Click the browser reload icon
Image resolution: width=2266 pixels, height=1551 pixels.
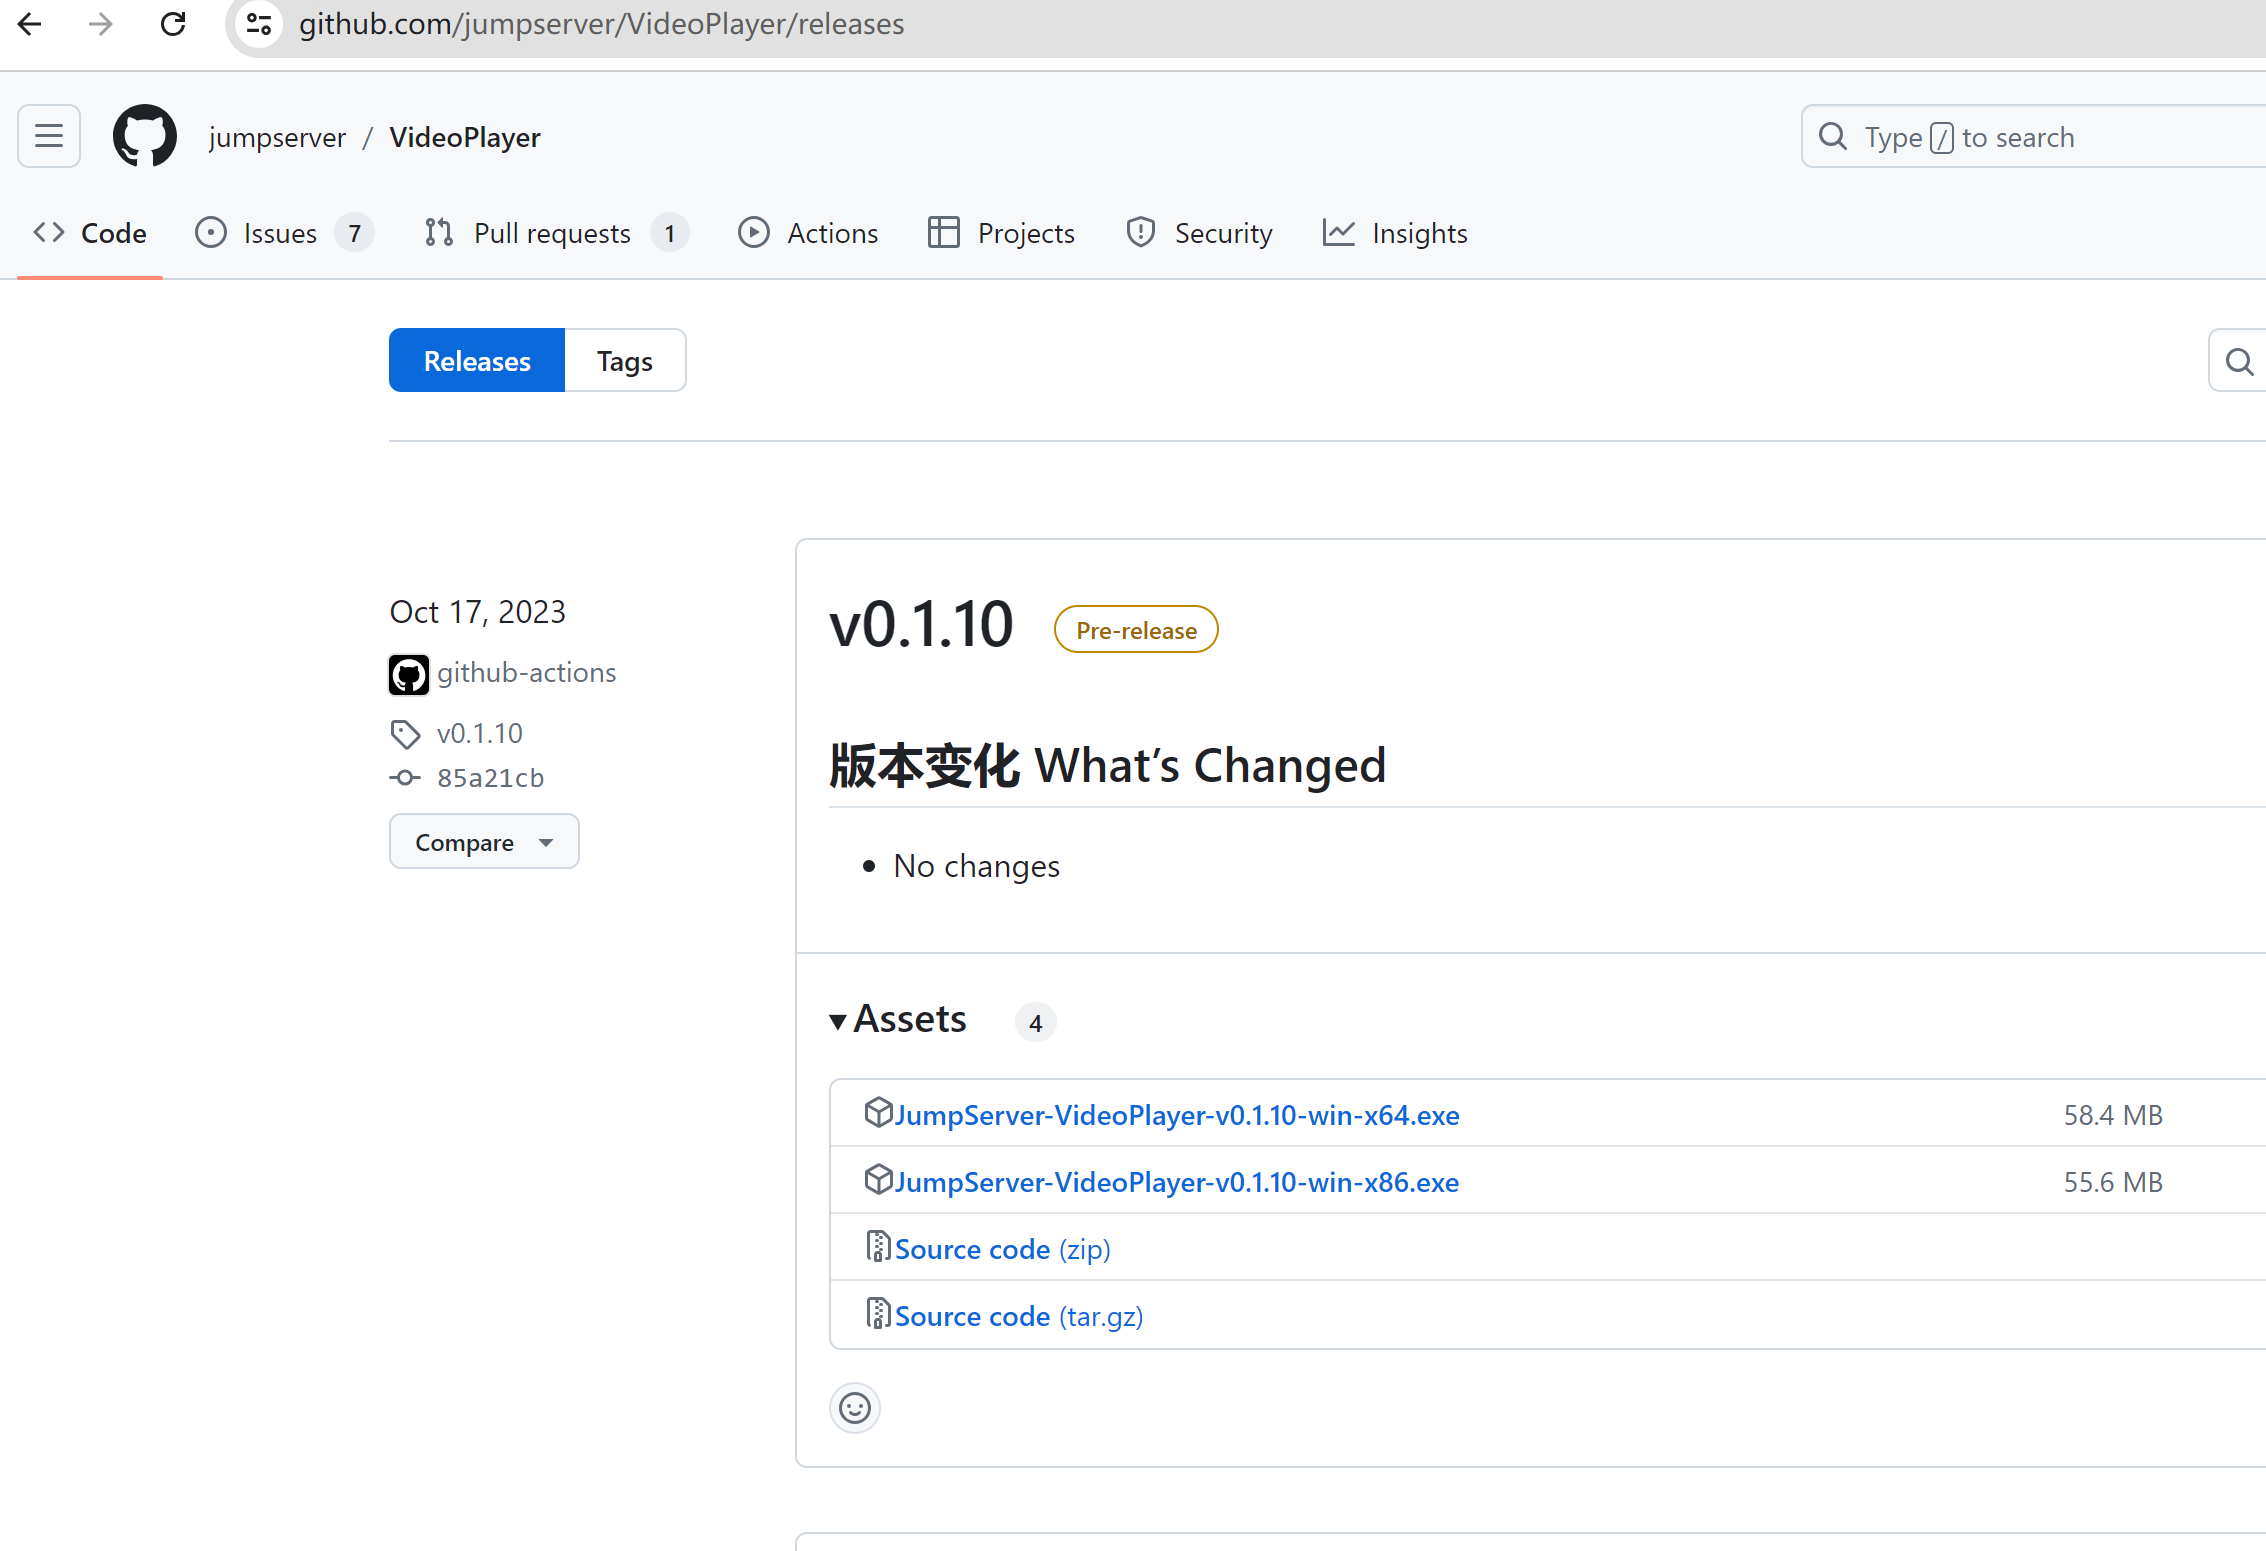click(173, 24)
